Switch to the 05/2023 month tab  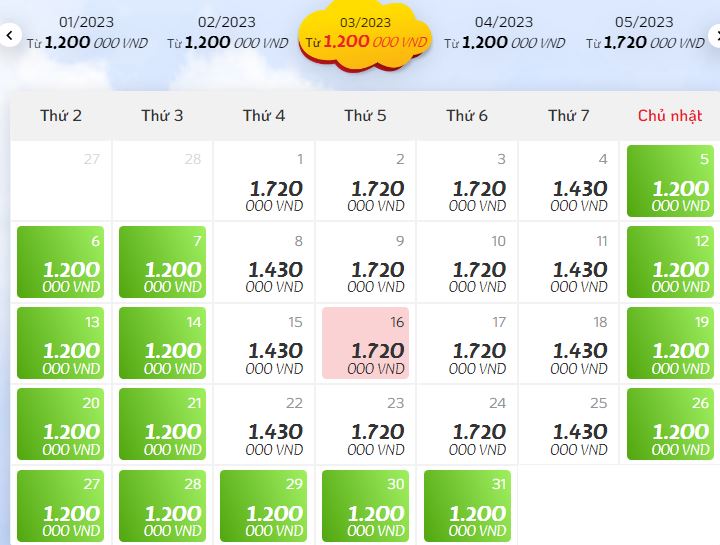645,33
